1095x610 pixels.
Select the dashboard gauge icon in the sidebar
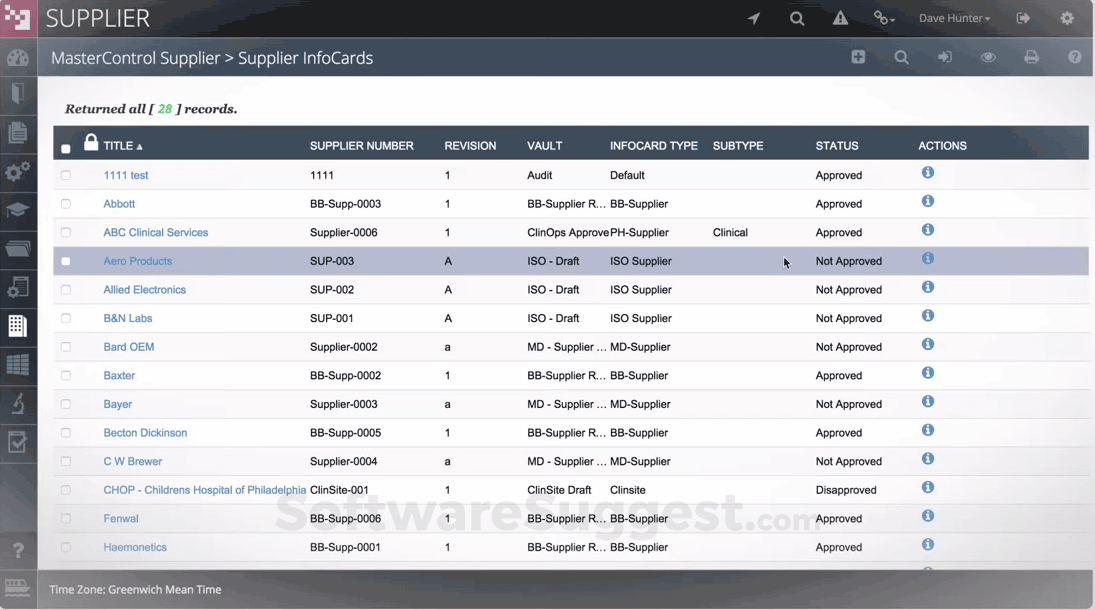[x=18, y=57]
